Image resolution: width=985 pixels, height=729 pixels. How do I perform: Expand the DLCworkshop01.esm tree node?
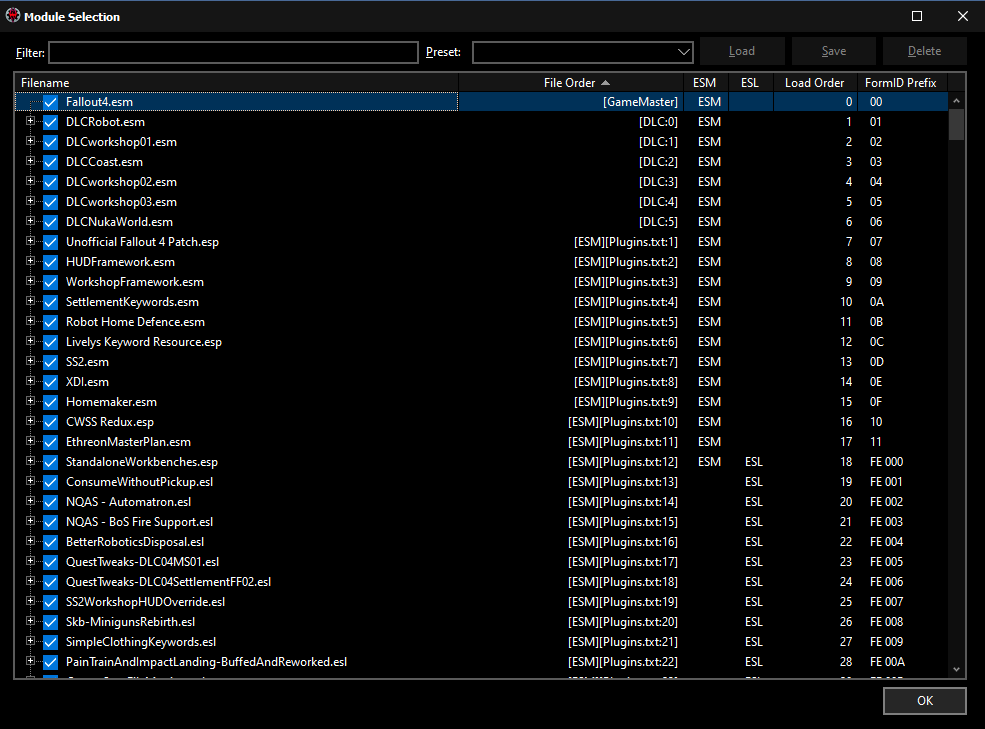[x=30, y=141]
